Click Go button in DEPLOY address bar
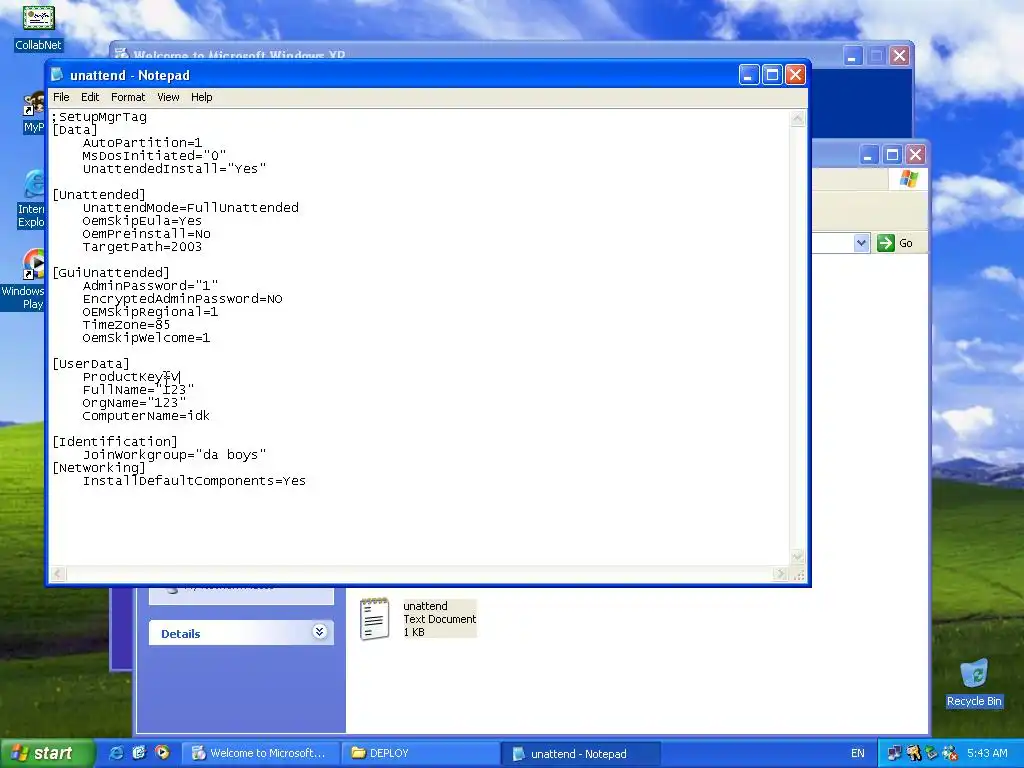 [895, 243]
